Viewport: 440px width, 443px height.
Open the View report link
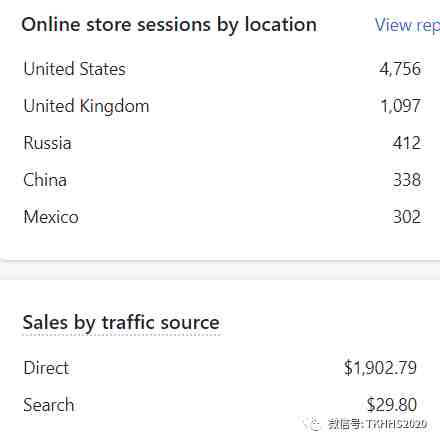(407, 25)
